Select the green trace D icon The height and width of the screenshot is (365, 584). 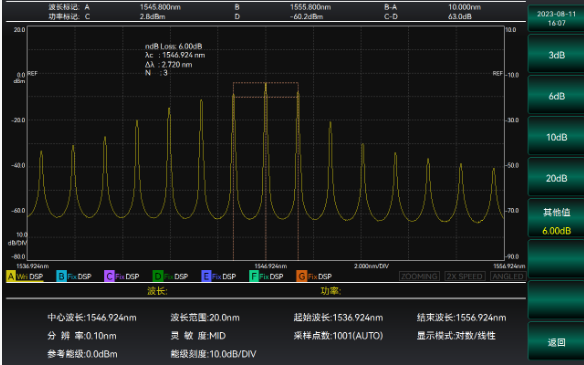[x=158, y=276]
